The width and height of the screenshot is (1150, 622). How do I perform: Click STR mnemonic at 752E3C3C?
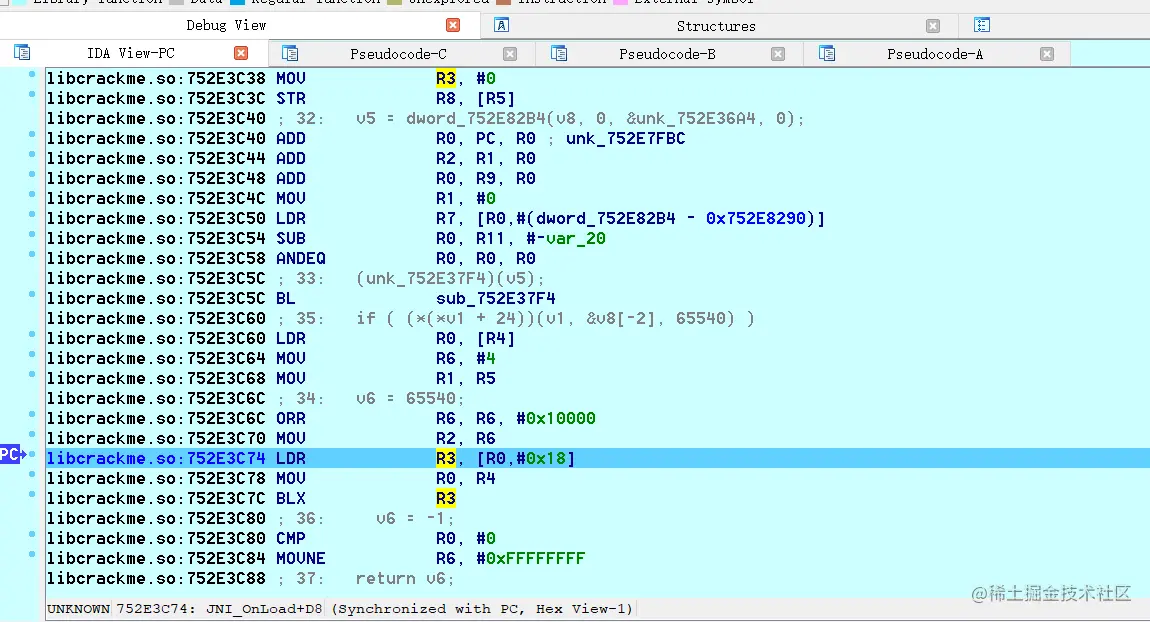coord(290,98)
